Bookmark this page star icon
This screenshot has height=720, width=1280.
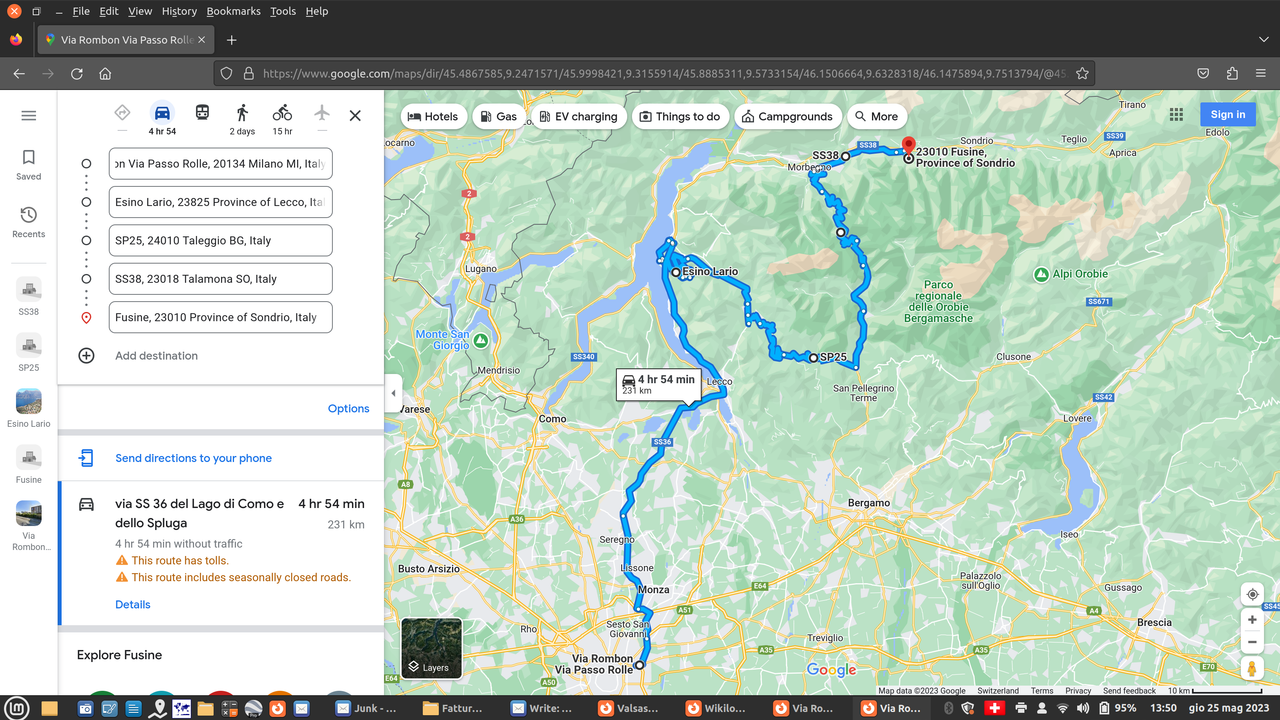1082,73
